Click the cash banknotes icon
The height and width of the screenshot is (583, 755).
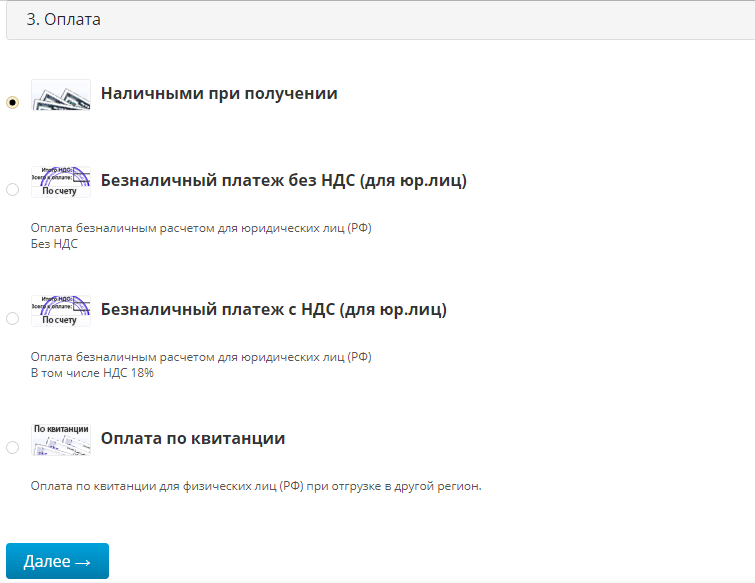click(61, 95)
